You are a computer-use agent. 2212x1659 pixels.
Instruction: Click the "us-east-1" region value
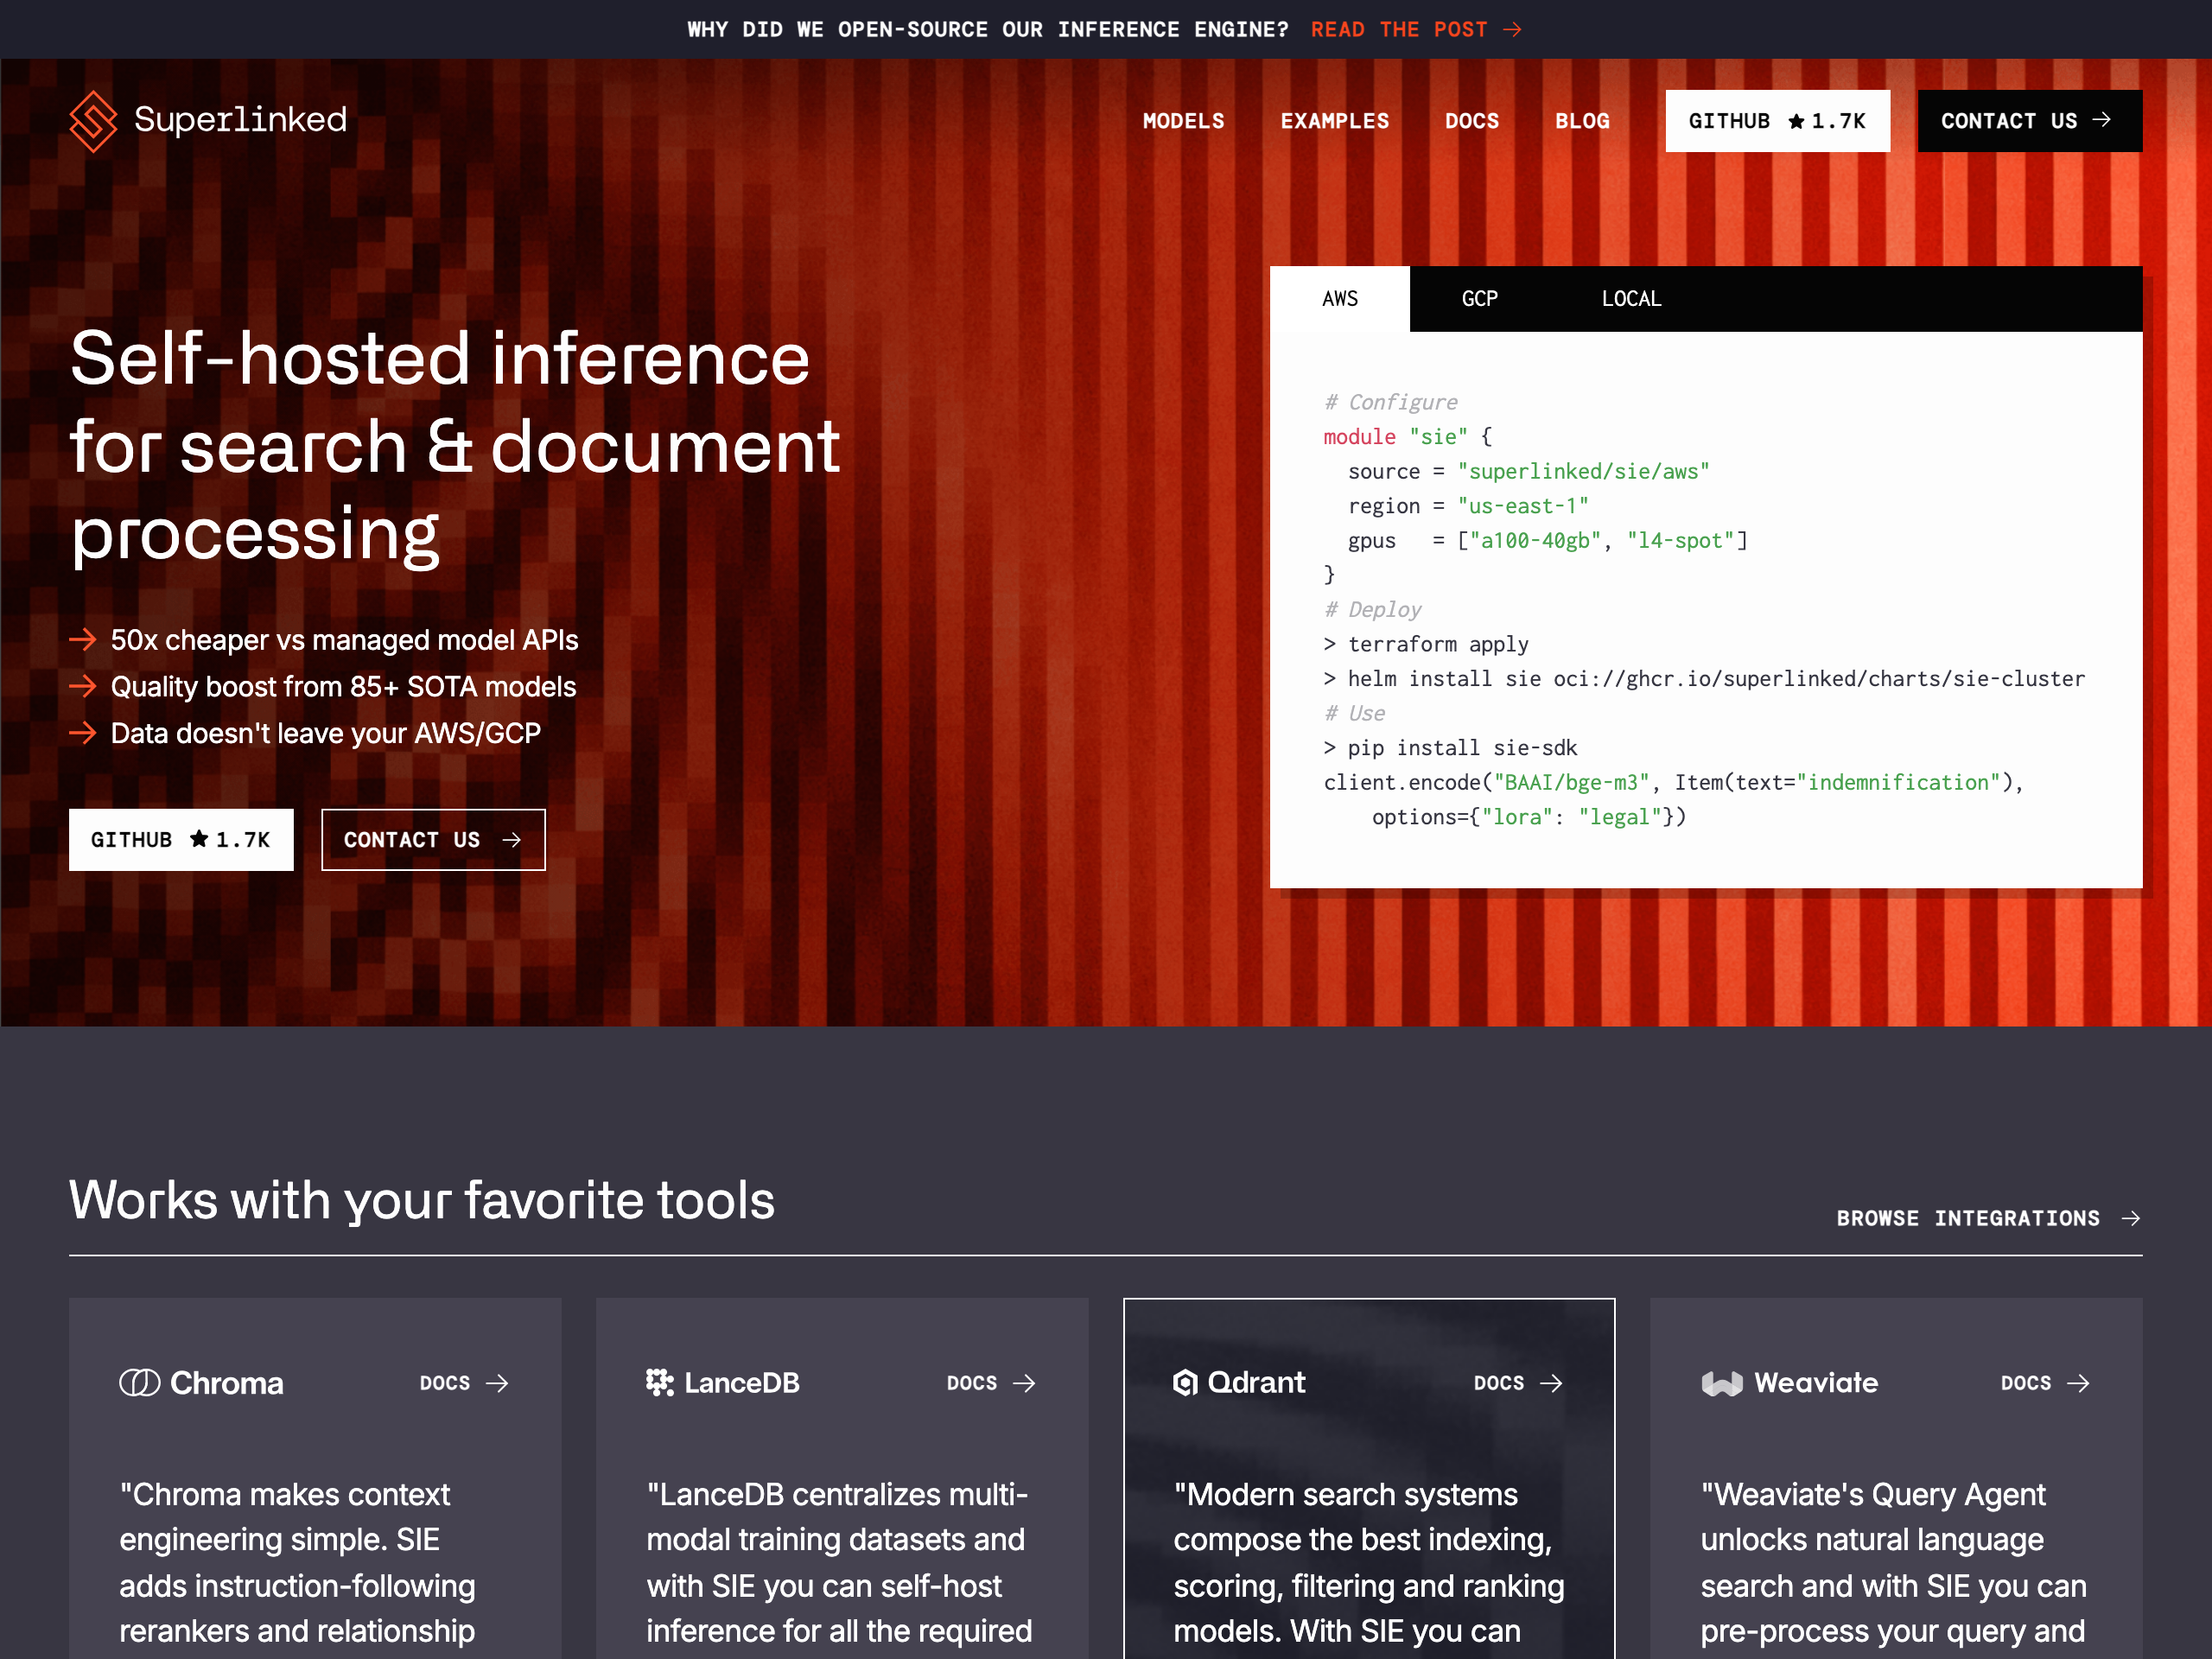click(x=1522, y=506)
